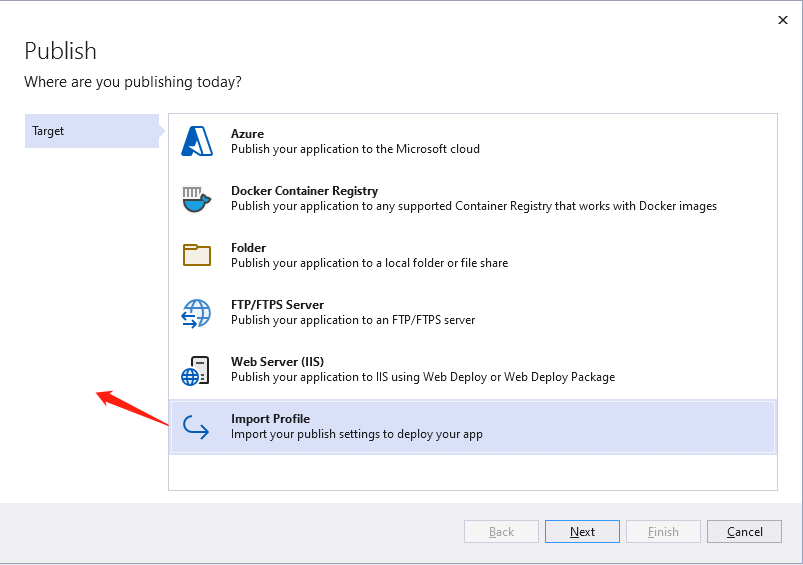Viewport: 803px width, 565px height.
Task: Click the yellow Folder publish icon
Action: (197, 255)
